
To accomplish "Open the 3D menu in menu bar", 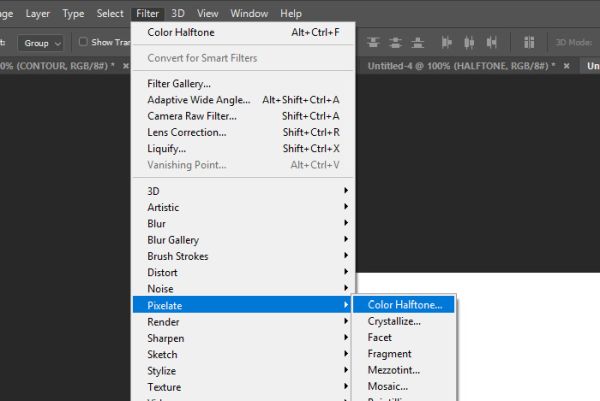I will pyautogui.click(x=178, y=14).
